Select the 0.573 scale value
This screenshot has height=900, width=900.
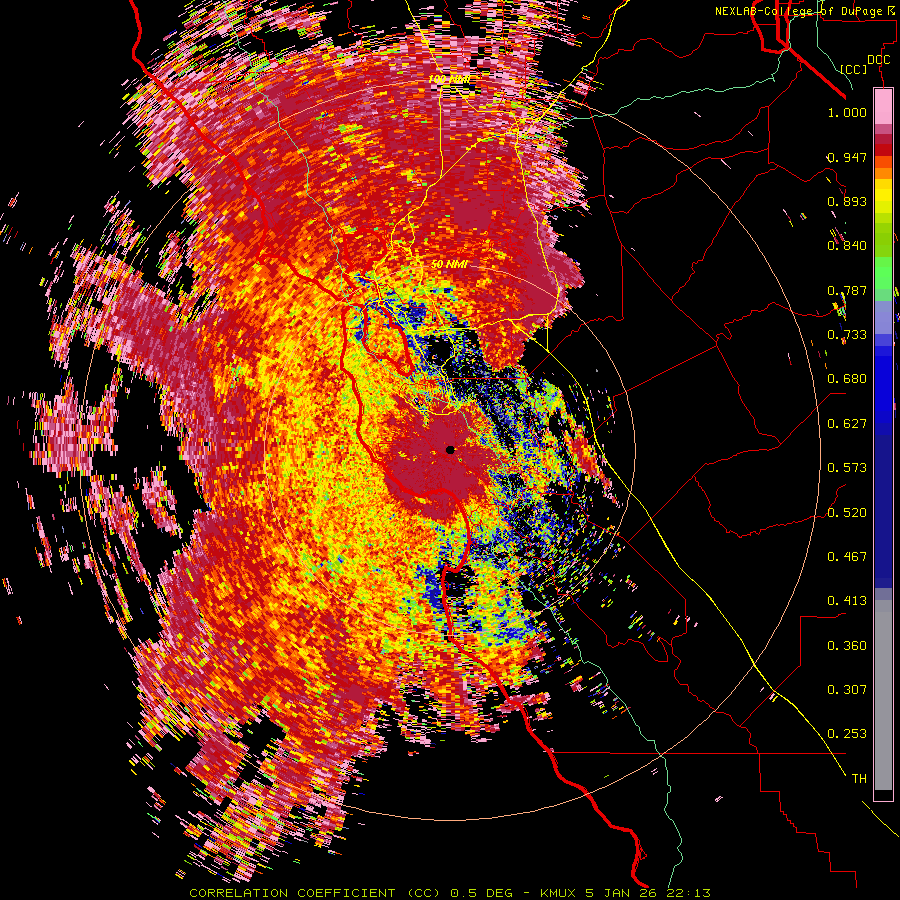pyautogui.click(x=847, y=468)
